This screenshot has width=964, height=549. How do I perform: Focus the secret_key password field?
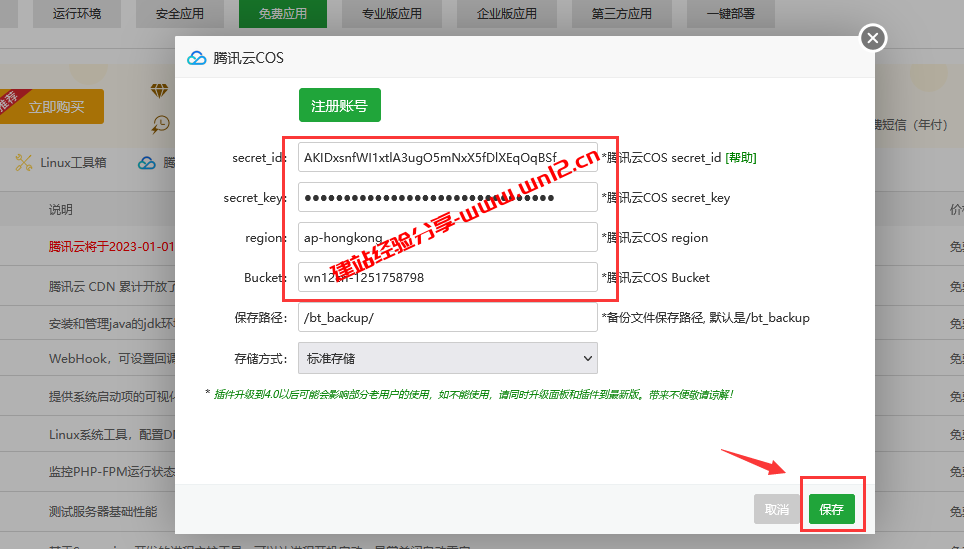click(x=448, y=197)
